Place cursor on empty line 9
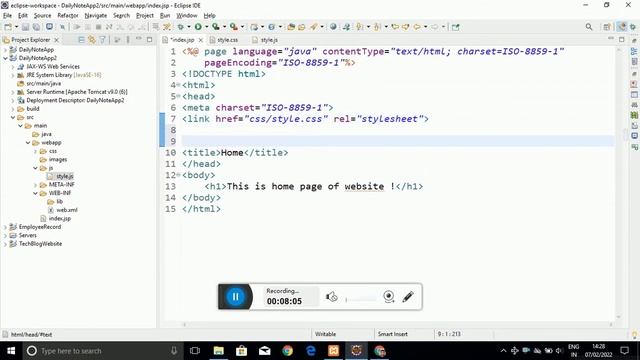The height and width of the screenshot is (360, 640). pyautogui.click(x=398, y=141)
